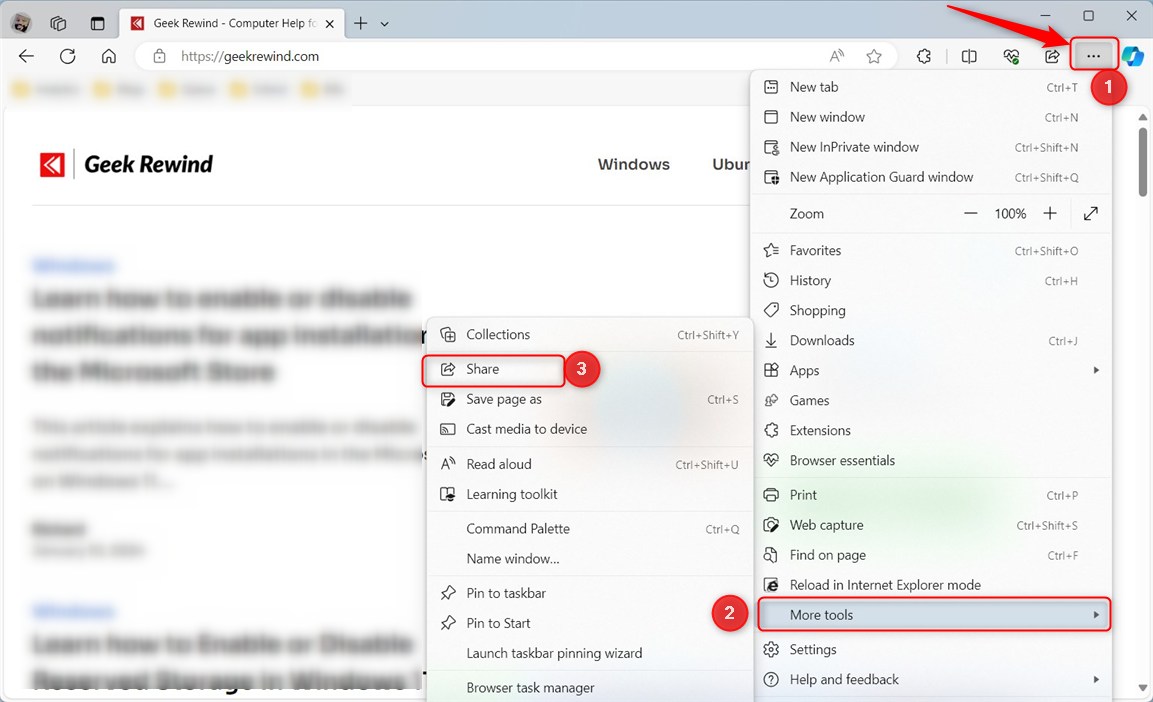Start Read aloud from the address bar icon
1153x702 pixels.
pyautogui.click(x=836, y=56)
